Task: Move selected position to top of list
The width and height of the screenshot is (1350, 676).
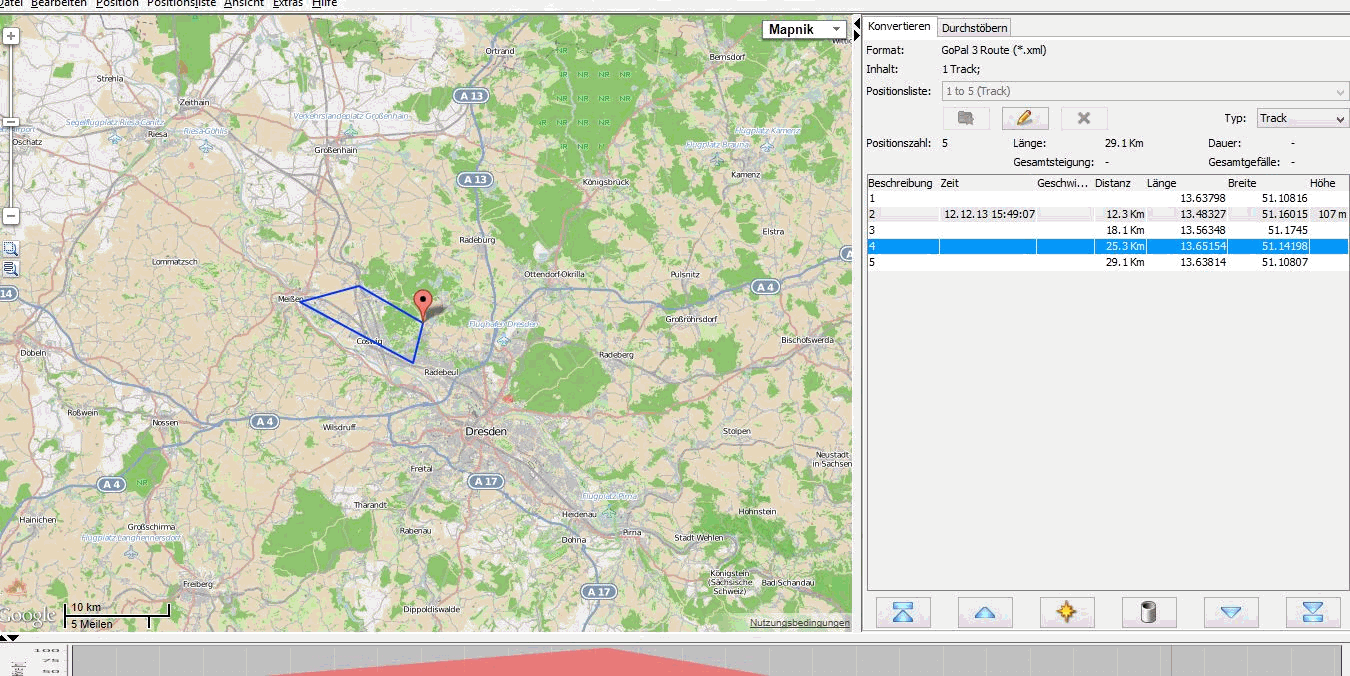Action: pyautogui.click(x=903, y=612)
